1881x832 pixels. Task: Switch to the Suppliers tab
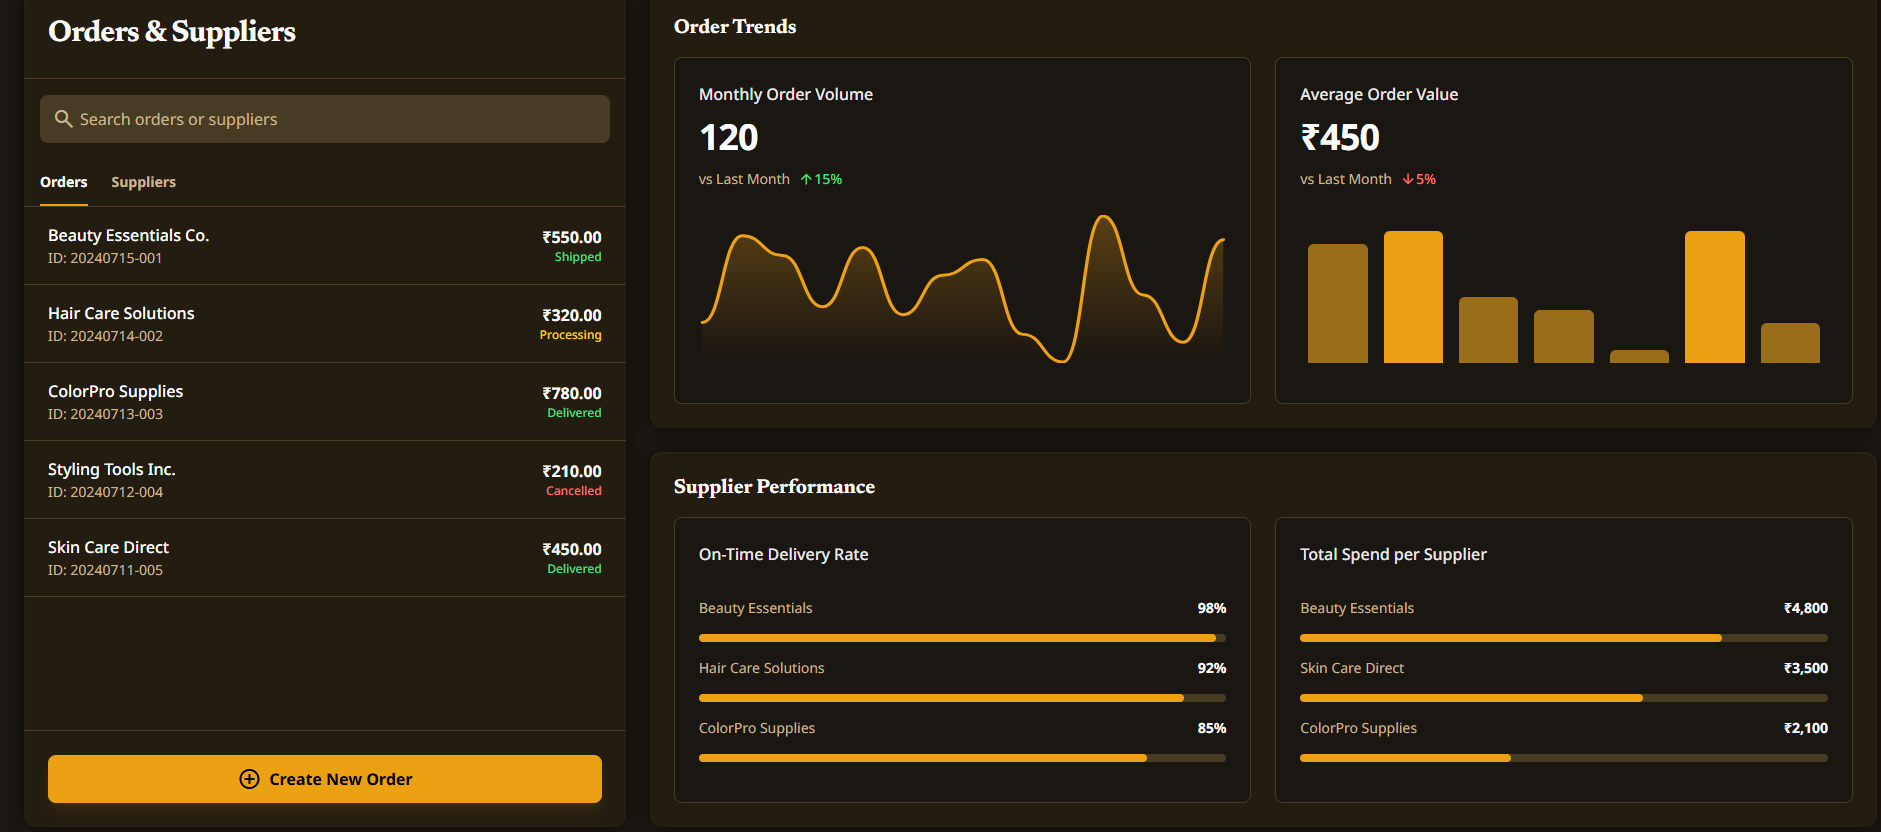(143, 182)
